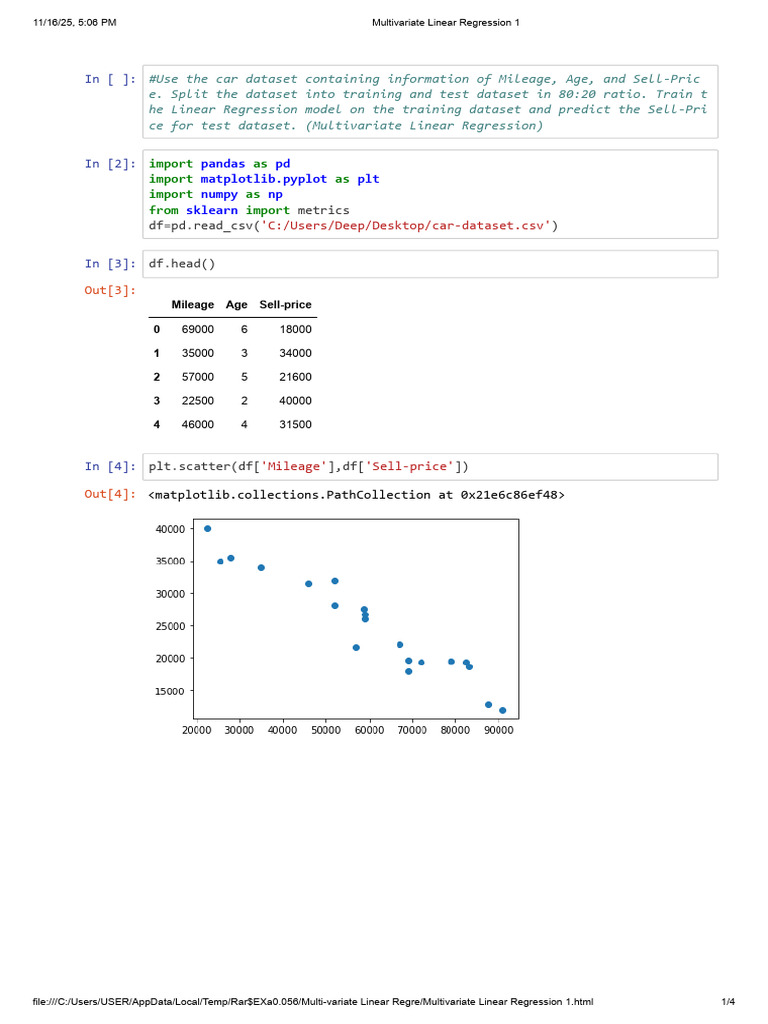Click the plt.scatter code cell

(x=430, y=467)
